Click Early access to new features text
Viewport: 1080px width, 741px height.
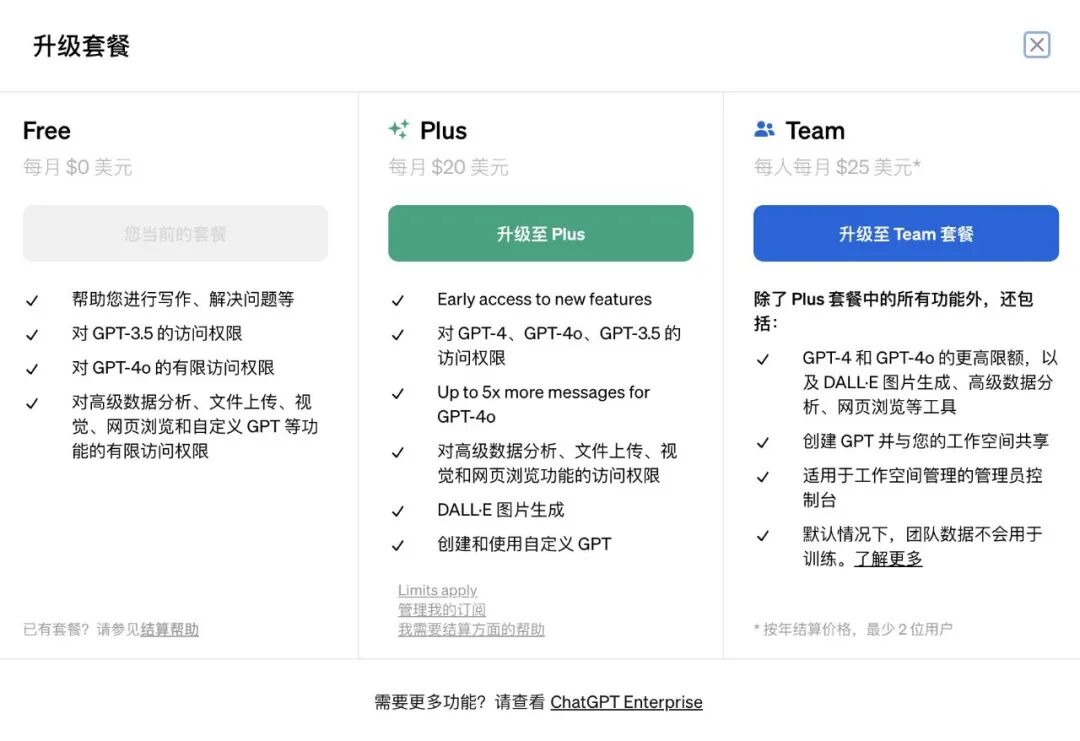(x=544, y=299)
